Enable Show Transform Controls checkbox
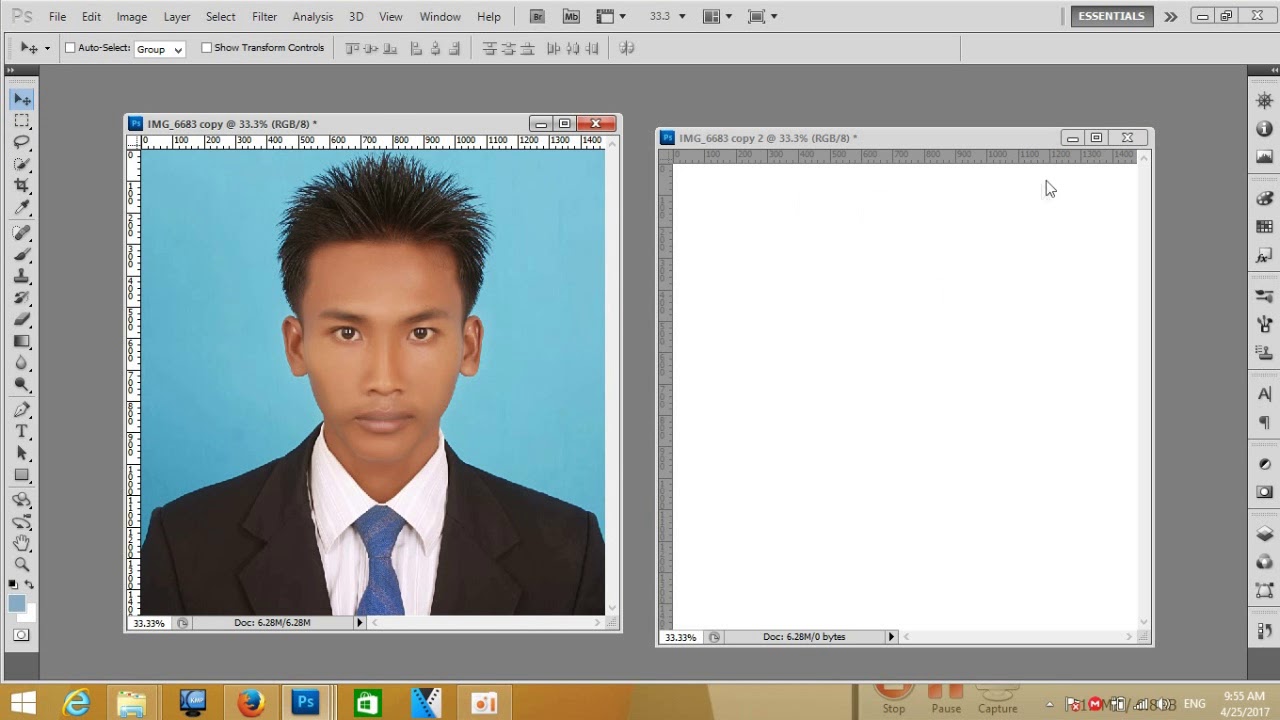The width and height of the screenshot is (1280, 720). (206, 48)
